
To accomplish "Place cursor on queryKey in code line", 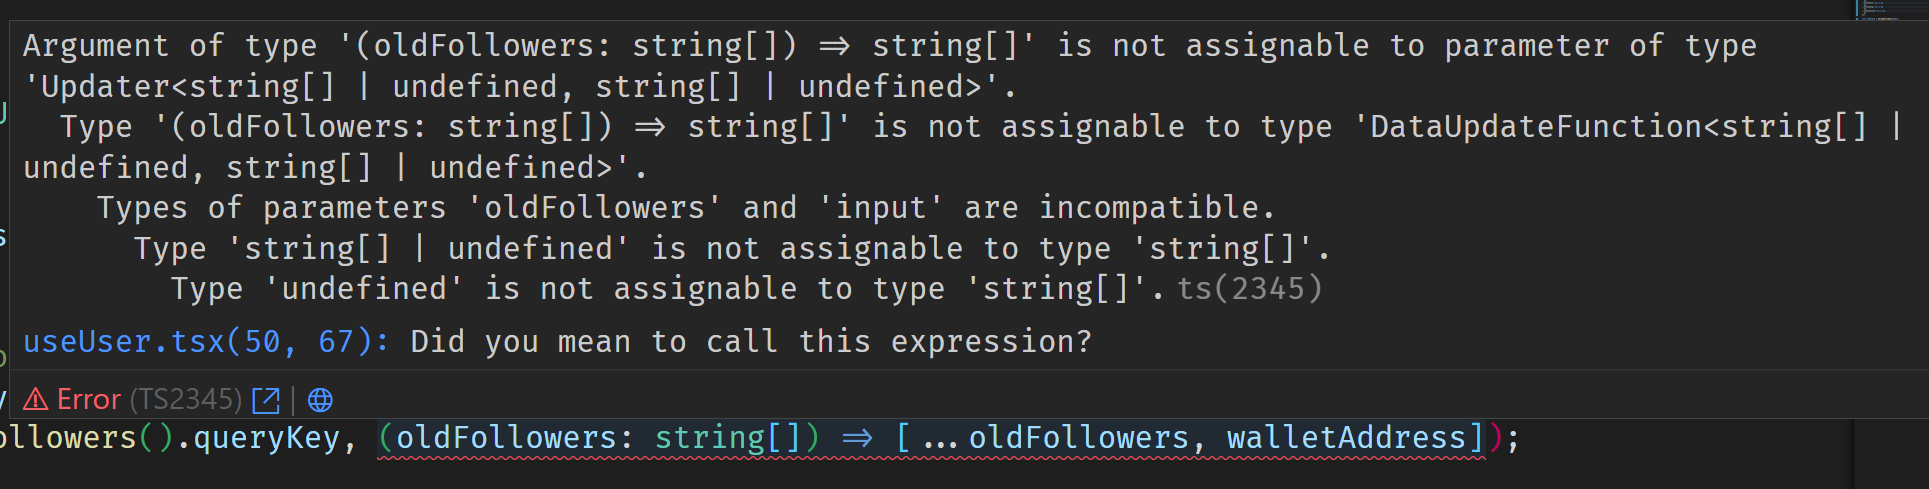I will tap(266, 438).
